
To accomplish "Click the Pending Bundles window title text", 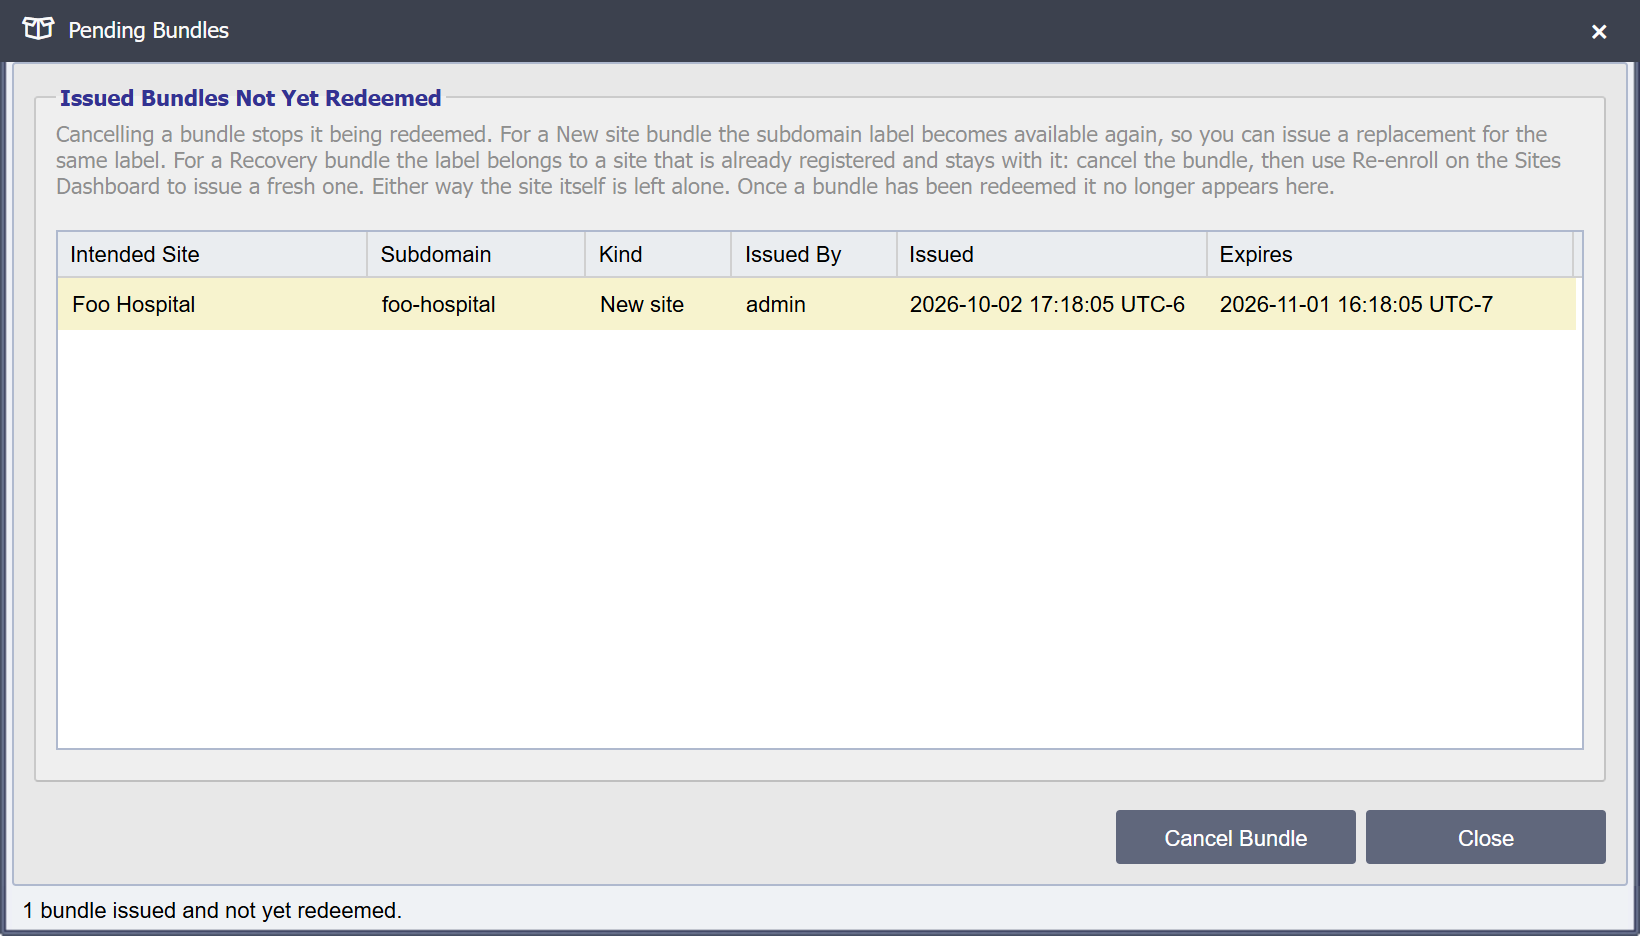I will tap(148, 30).
